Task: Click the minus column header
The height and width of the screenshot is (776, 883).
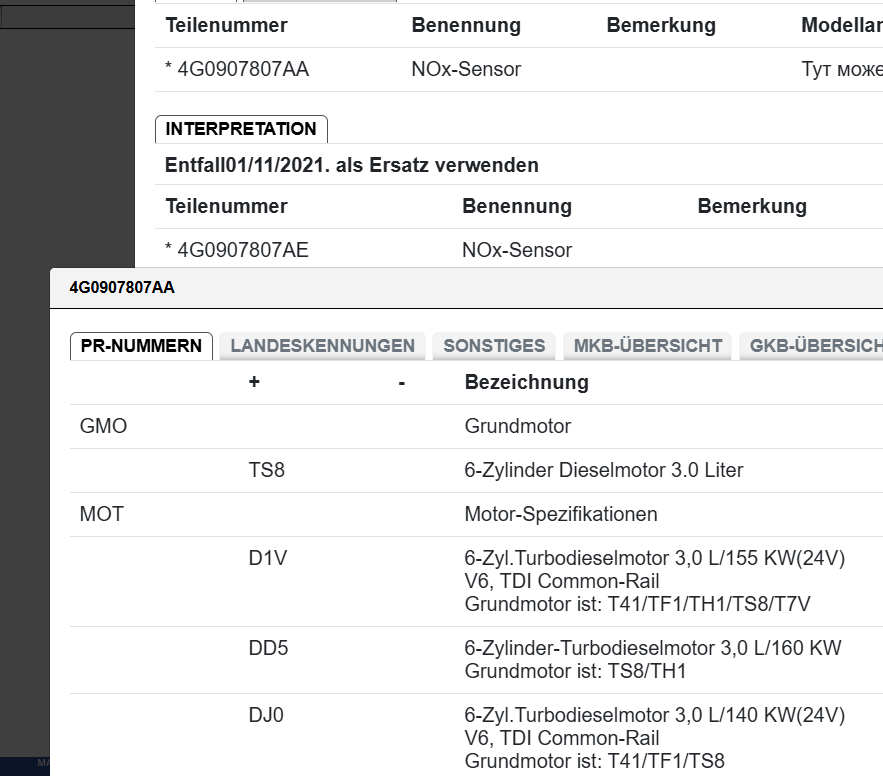Action: click(x=401, y=382)
